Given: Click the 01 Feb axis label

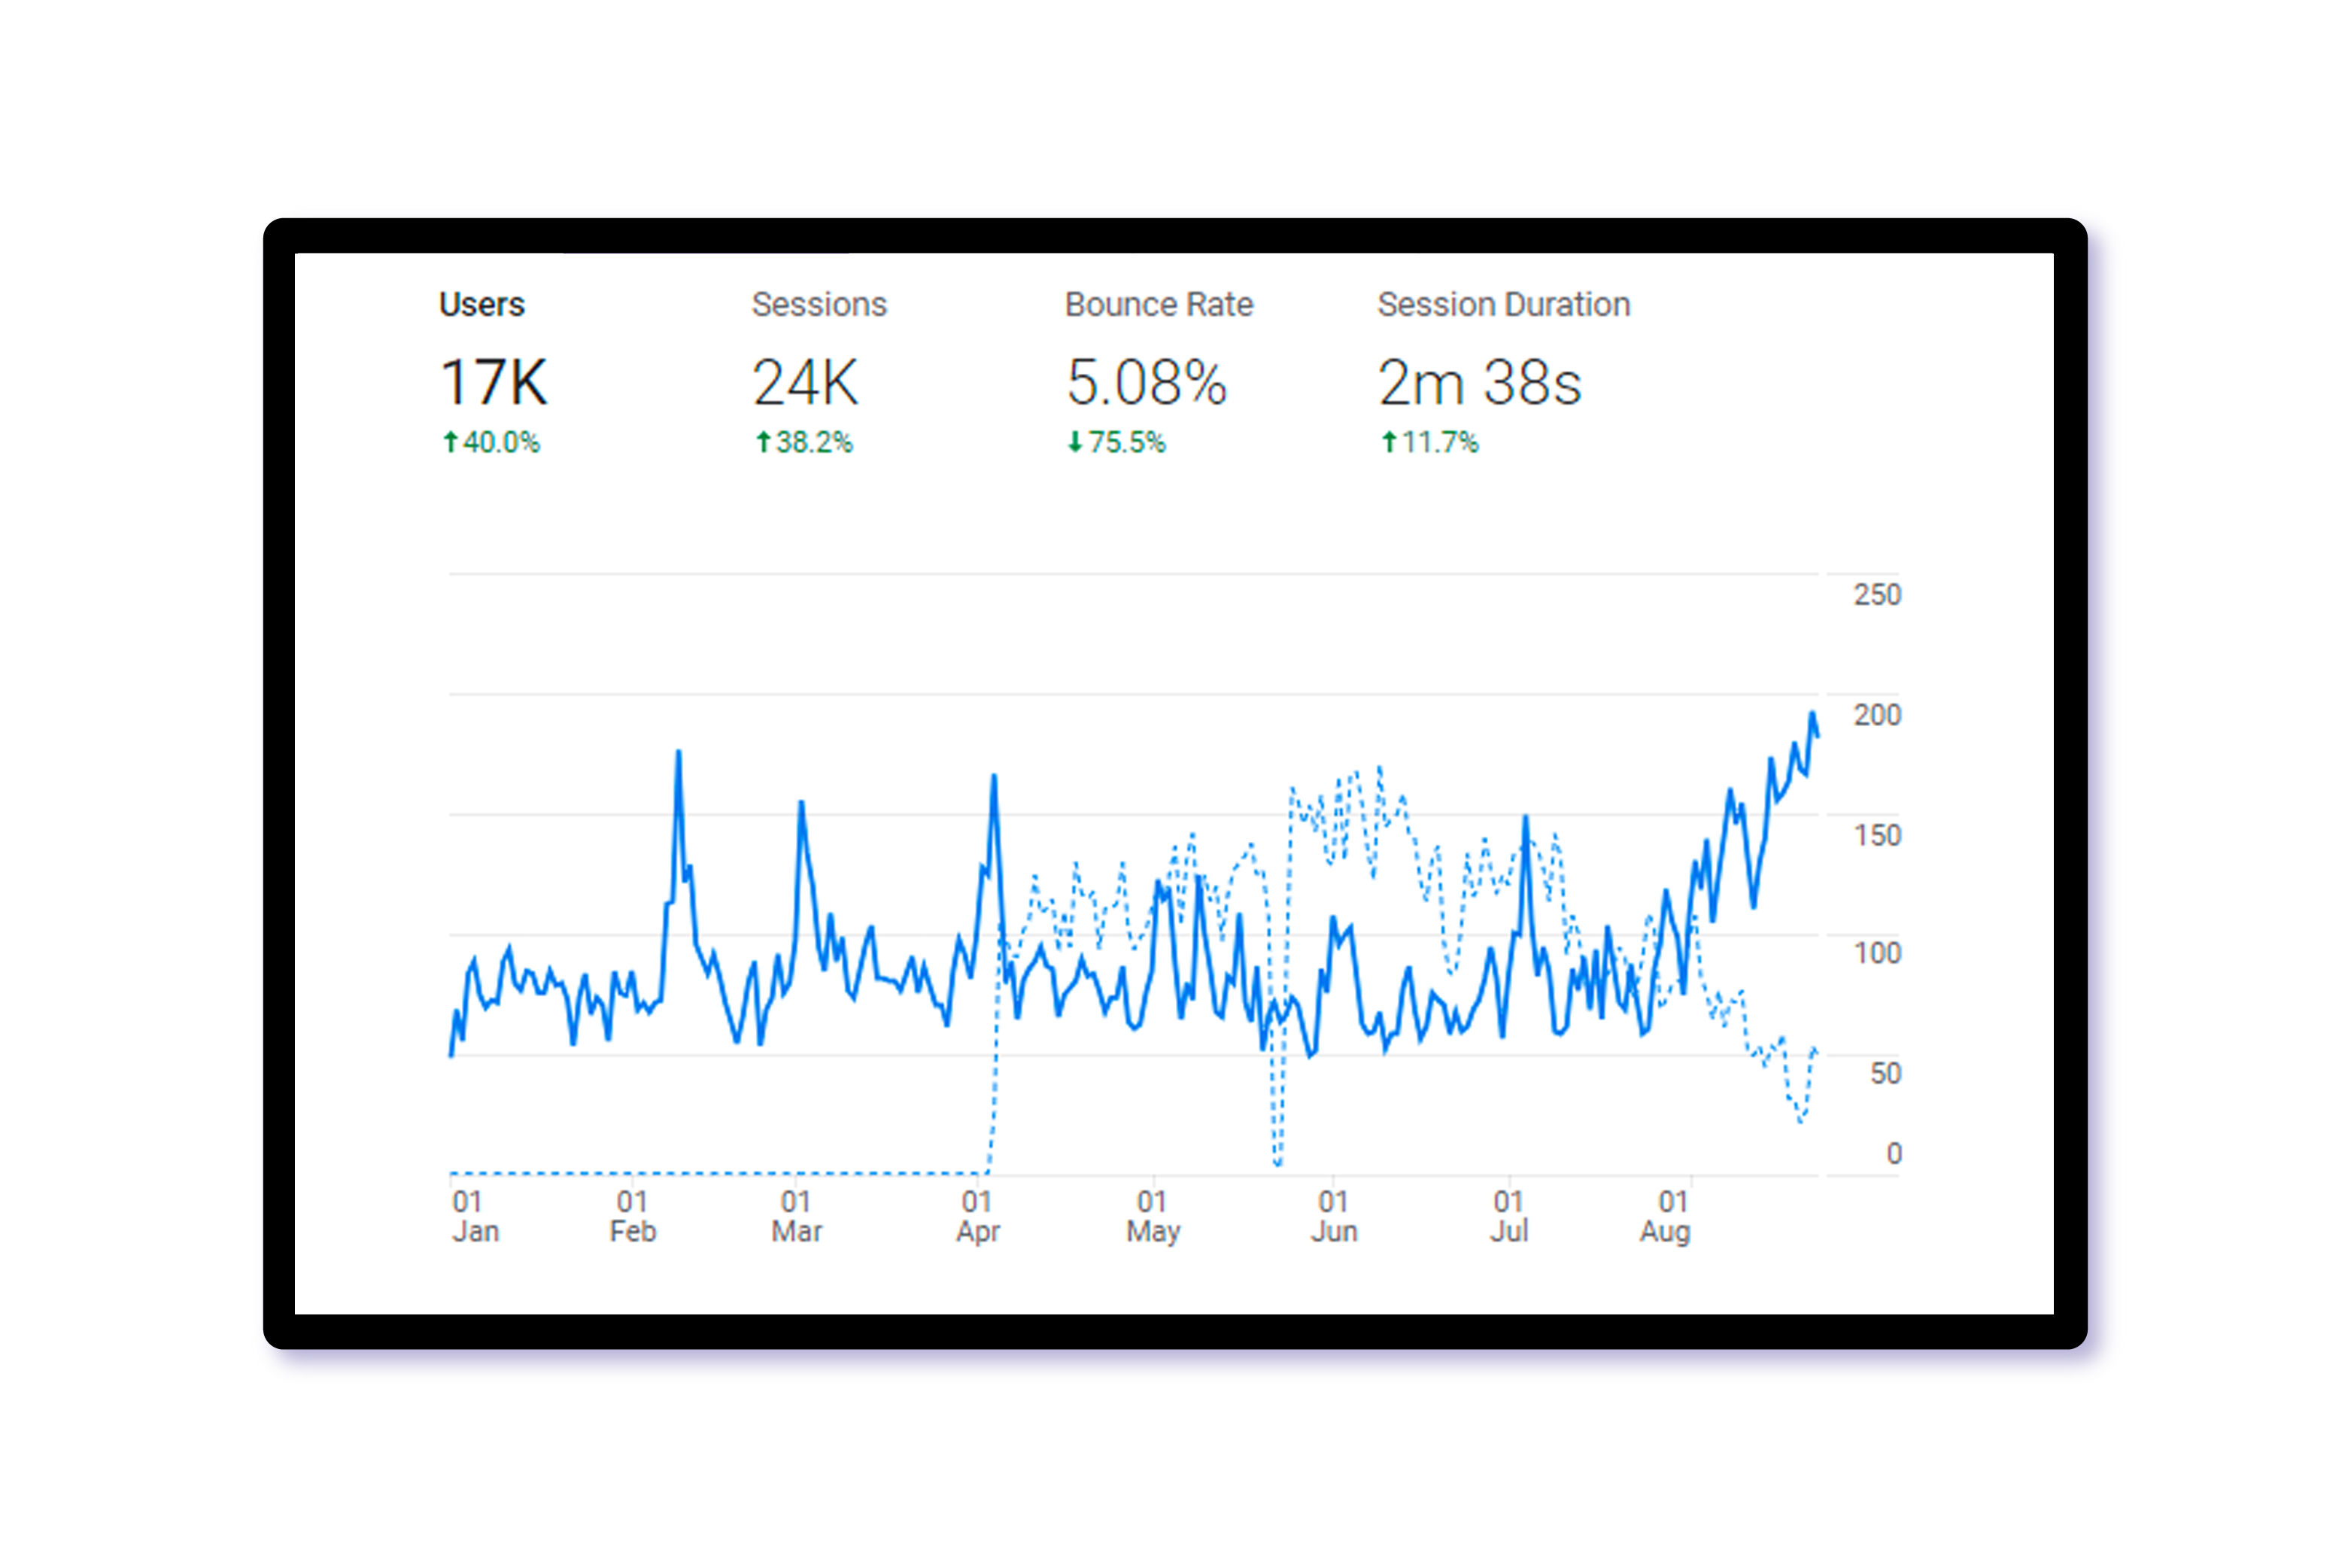Looking at the screenshot, I should pyautogui.click(x=632, y=1216).
